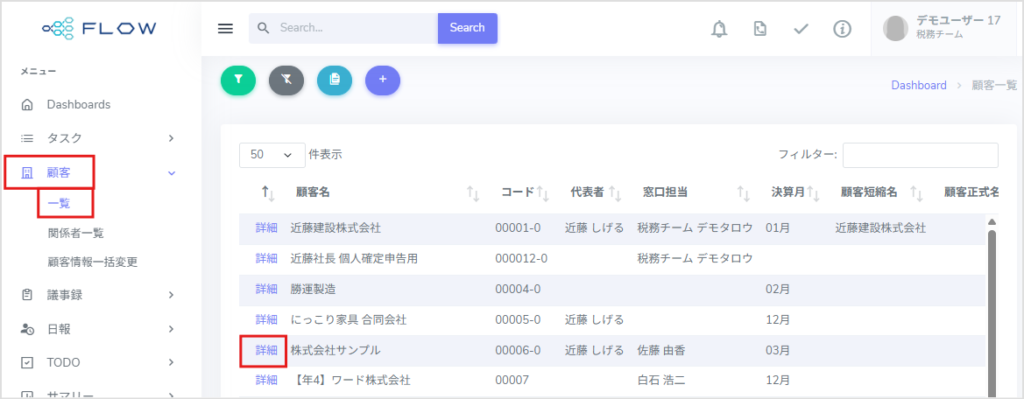Open the Dashboards sidebar item

(78, 104)
